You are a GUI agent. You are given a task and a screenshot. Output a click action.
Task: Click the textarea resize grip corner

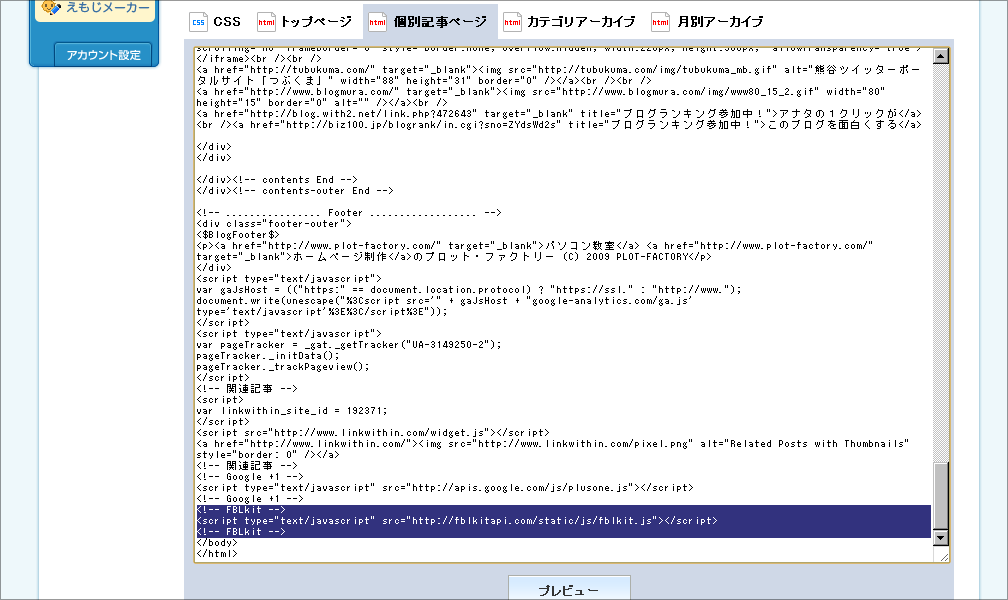pos(943,556)
